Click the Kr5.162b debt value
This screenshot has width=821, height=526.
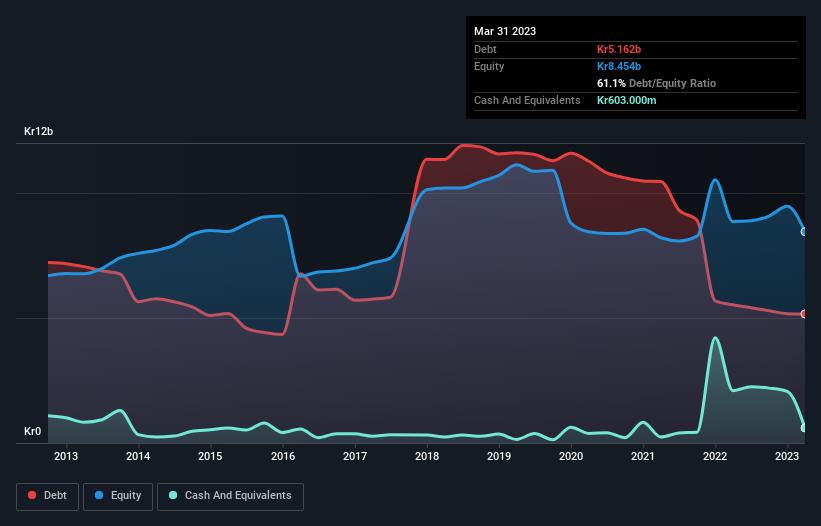click(619, 49)
